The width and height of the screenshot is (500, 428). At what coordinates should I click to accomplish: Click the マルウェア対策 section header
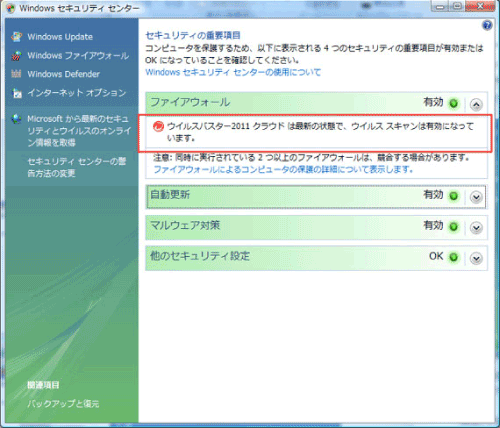click(x=316, y=227)
